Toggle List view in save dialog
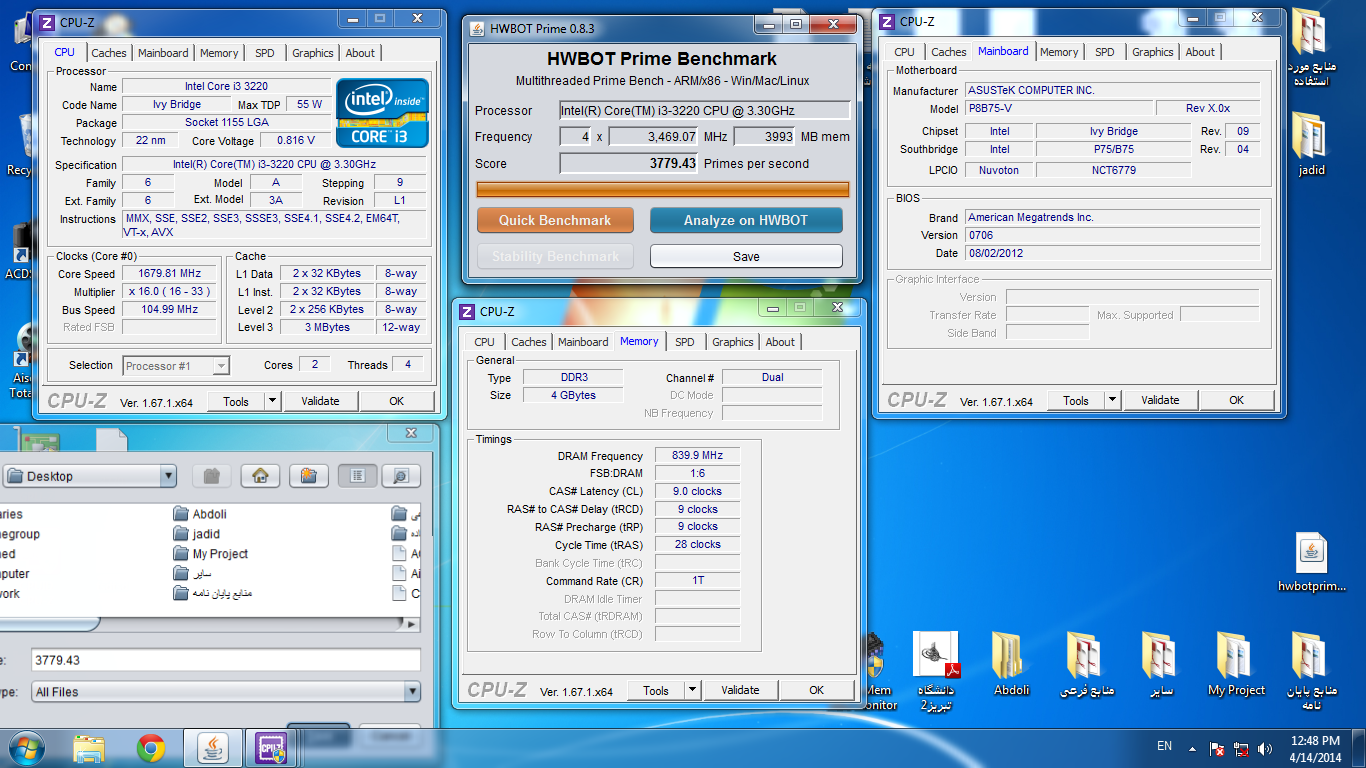 (x=357, y=476)
